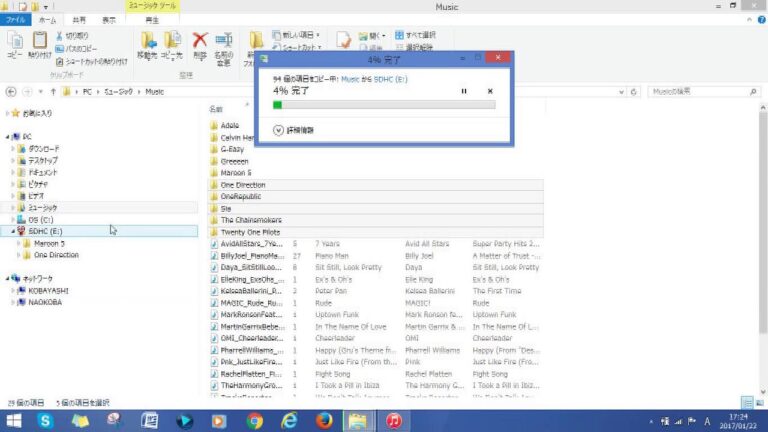Click the 切り取り scissors item
This screenshot has height=432, width=768.
click(72, 36)
